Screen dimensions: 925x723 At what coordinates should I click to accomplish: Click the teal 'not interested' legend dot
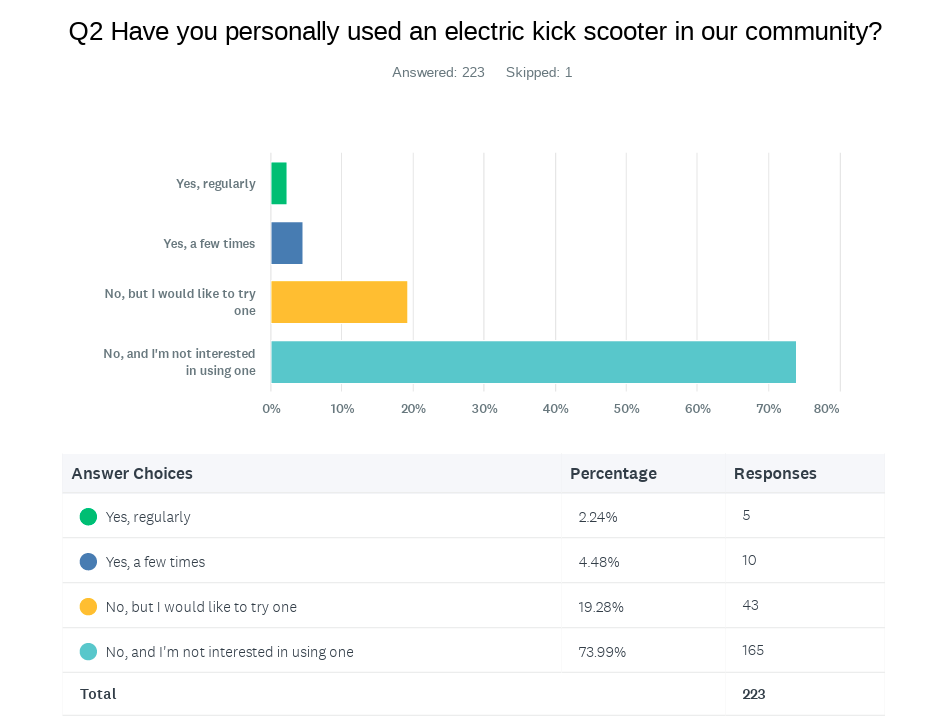[88, 652]
